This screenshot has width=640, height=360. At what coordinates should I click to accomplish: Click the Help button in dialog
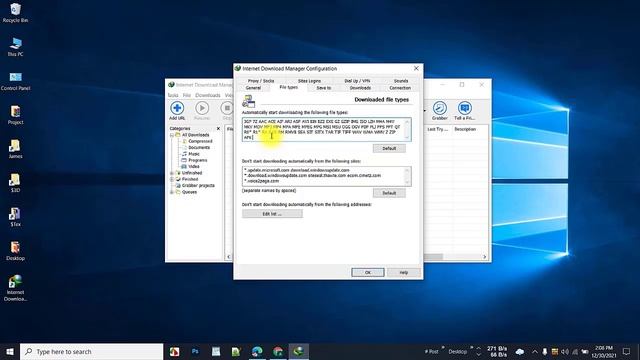click(404, 272)
